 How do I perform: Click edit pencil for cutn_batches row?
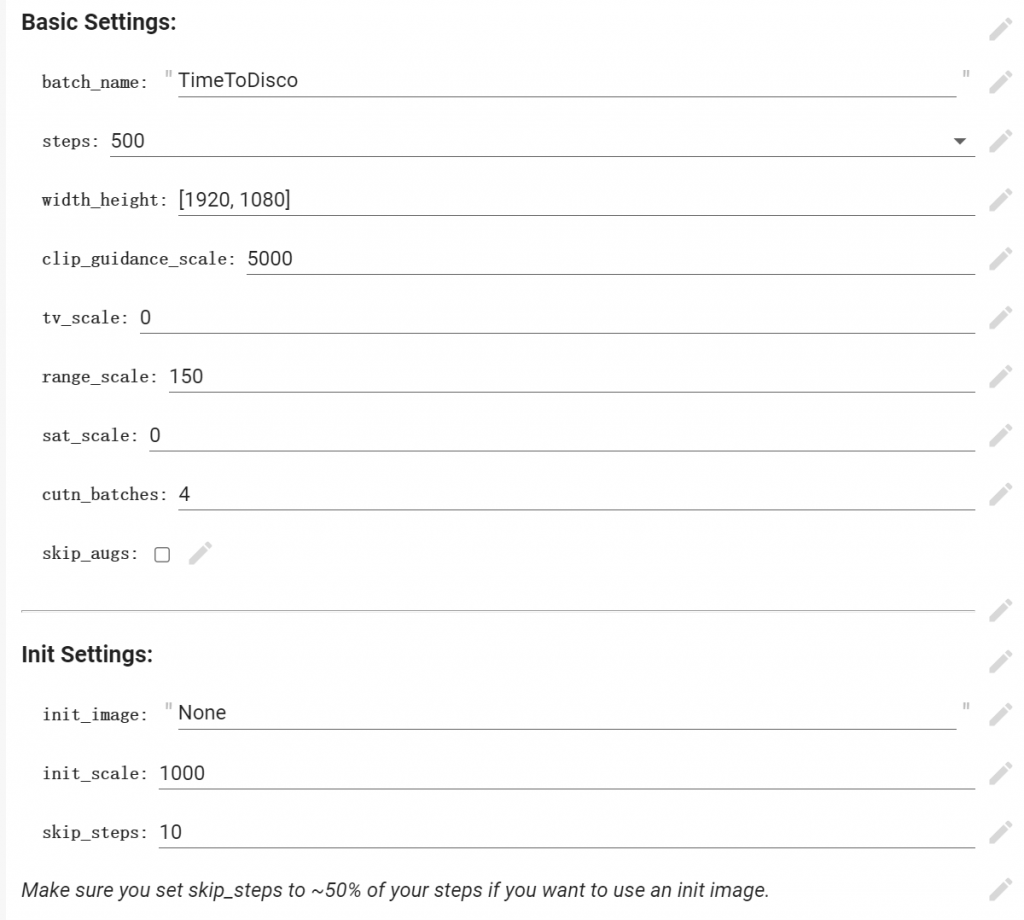(1000, 494)
